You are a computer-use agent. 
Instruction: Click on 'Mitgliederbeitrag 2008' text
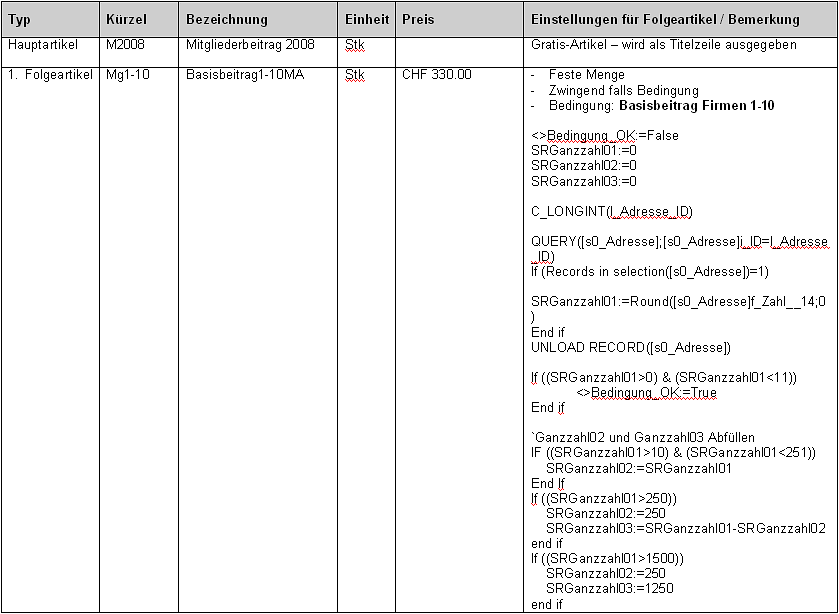click(250, 45)
